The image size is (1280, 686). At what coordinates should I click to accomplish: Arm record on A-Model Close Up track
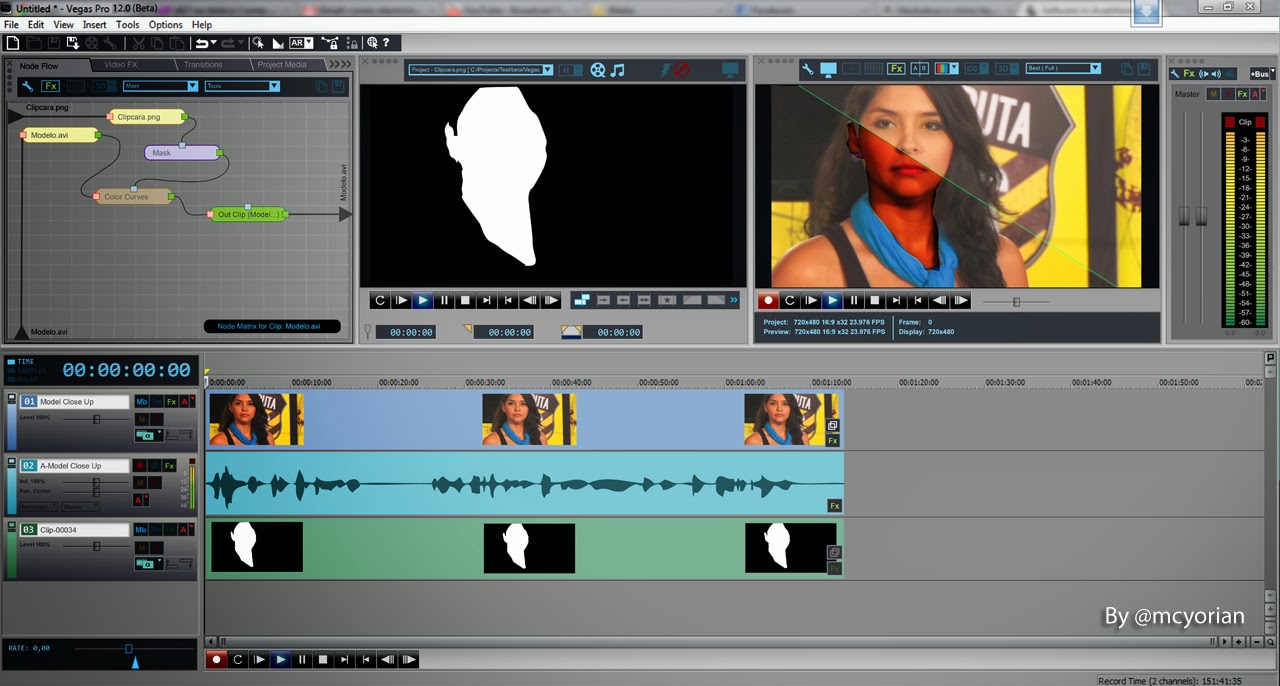140,466
